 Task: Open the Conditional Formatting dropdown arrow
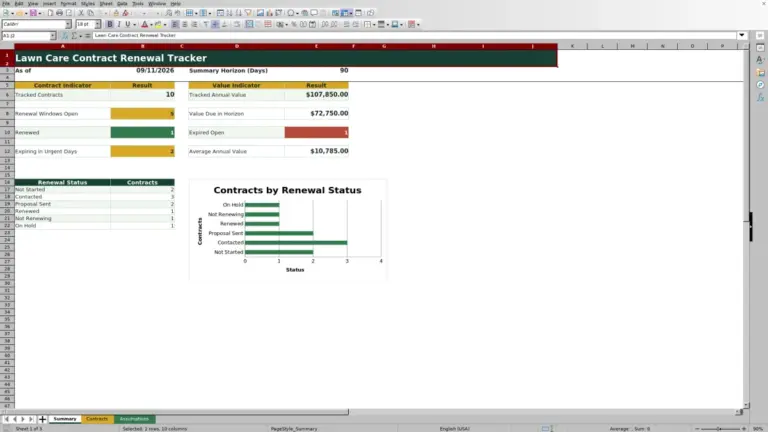click(x=418, y=24)
